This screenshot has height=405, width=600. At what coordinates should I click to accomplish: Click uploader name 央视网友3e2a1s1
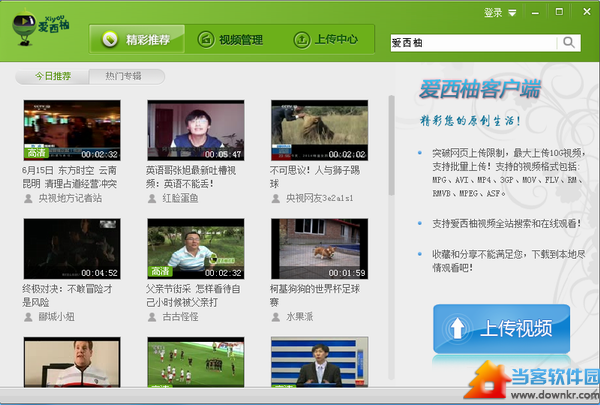pyautogui.click(x=320, y=198)
